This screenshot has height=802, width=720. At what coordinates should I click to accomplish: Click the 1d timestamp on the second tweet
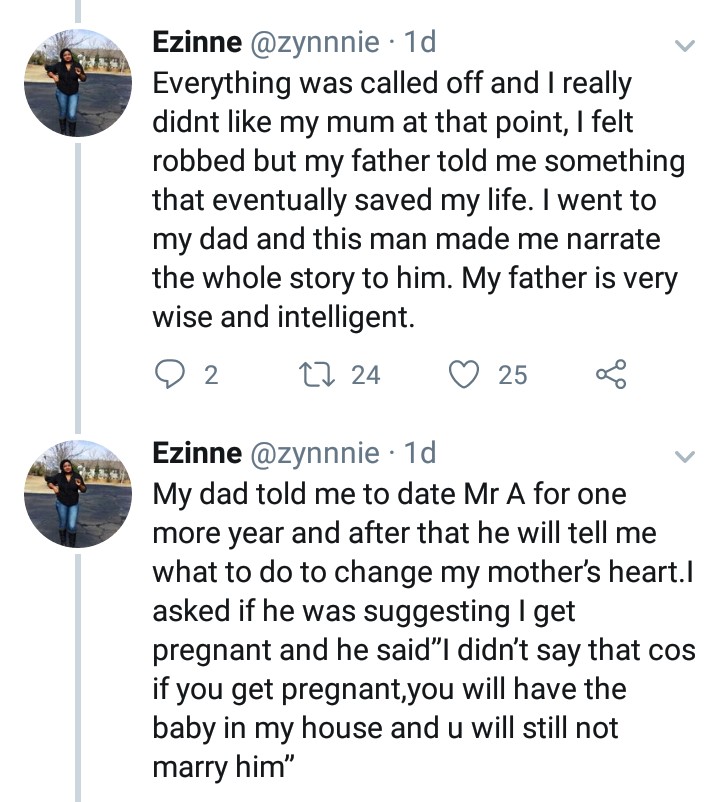coord(419,453)
